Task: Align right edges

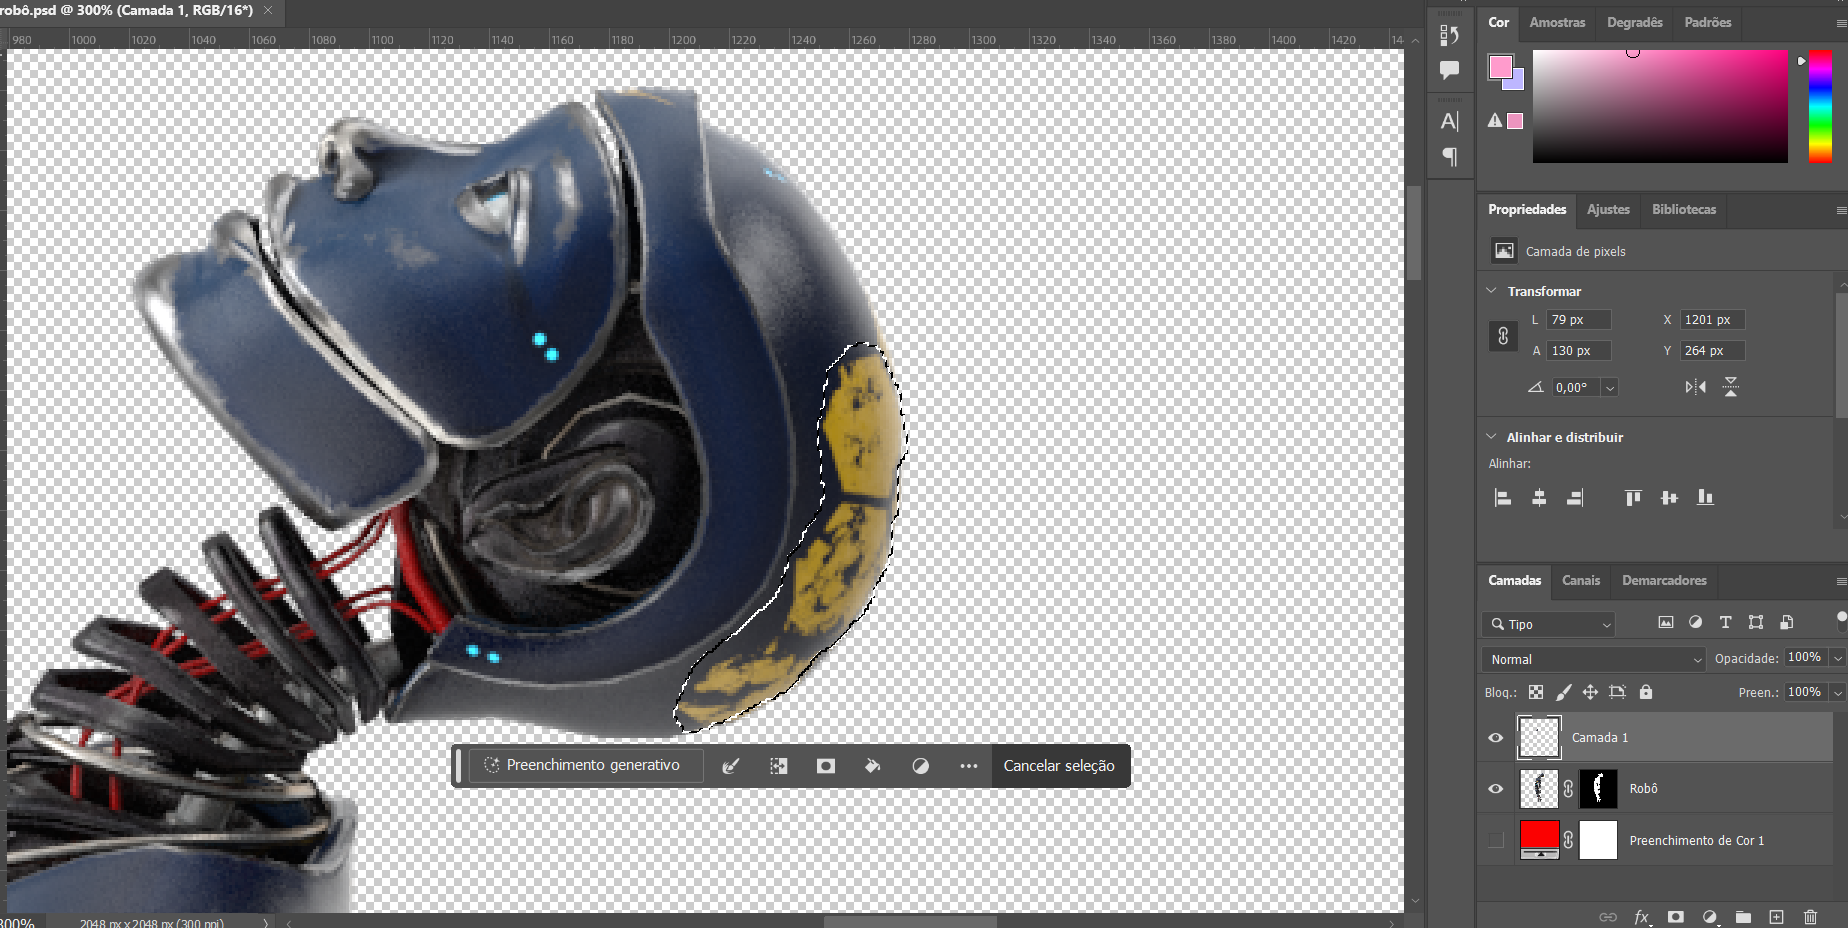Action: click(x=1575, y=497)
